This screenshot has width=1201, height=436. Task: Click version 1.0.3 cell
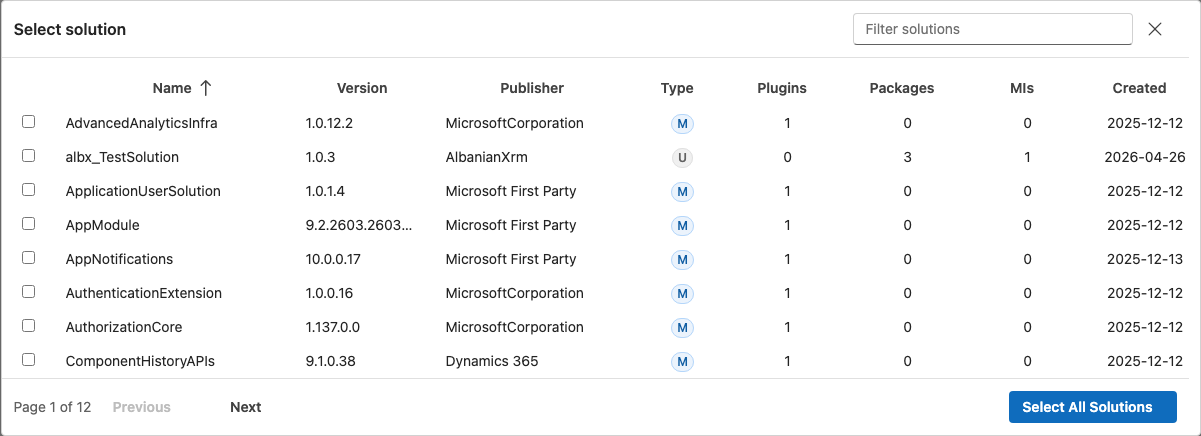(x=320, y=157)
